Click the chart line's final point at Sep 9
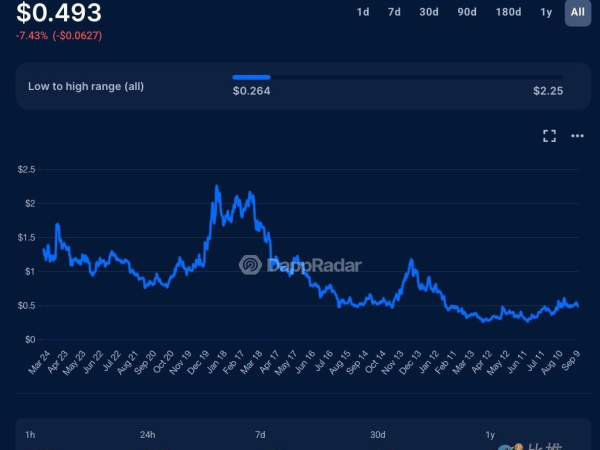This screenshot has width=600, height=450. pyautogui.click(x=577, y=306)
